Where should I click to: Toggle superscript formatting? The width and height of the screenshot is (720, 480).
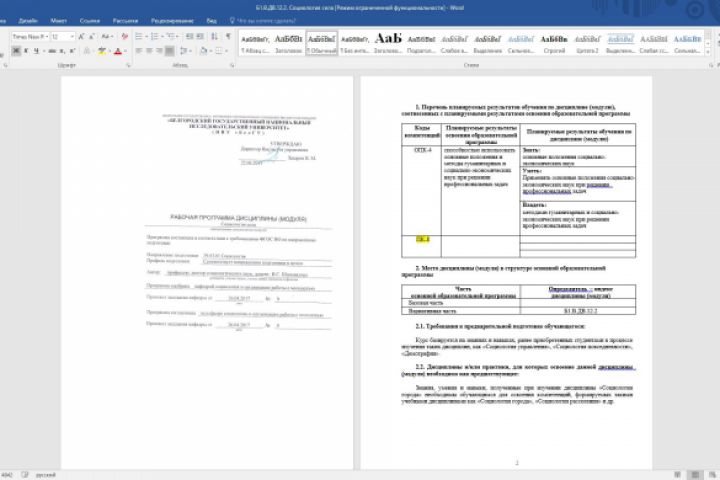click(x=72, y=51)
